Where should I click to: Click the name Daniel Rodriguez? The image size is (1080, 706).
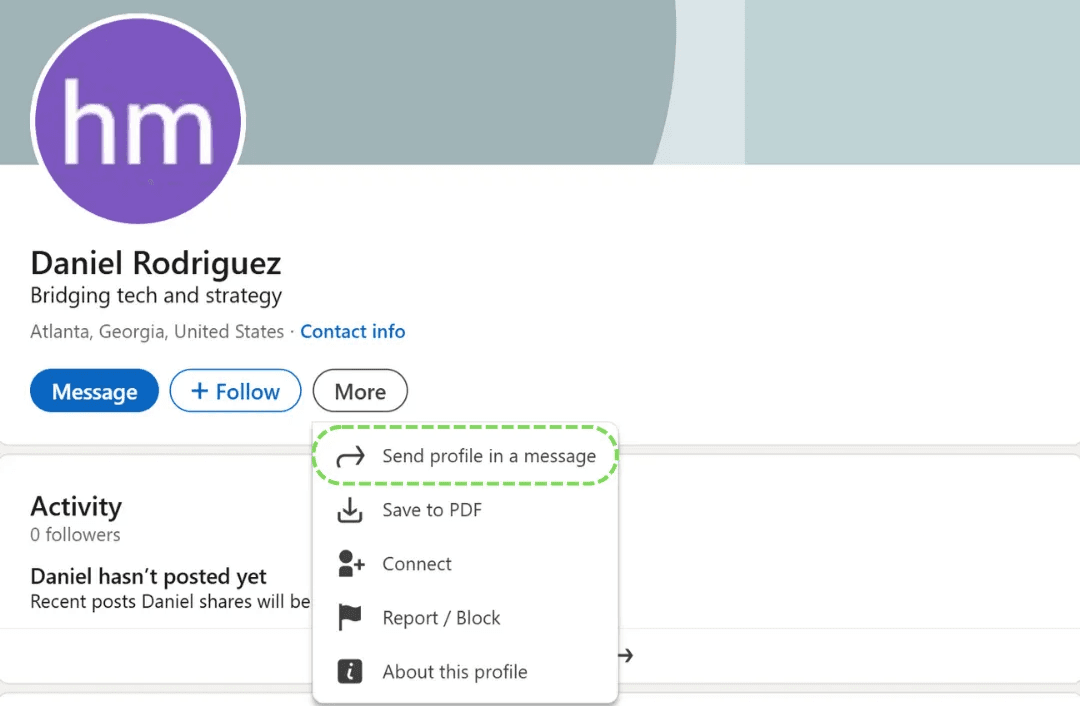[155, 262]
